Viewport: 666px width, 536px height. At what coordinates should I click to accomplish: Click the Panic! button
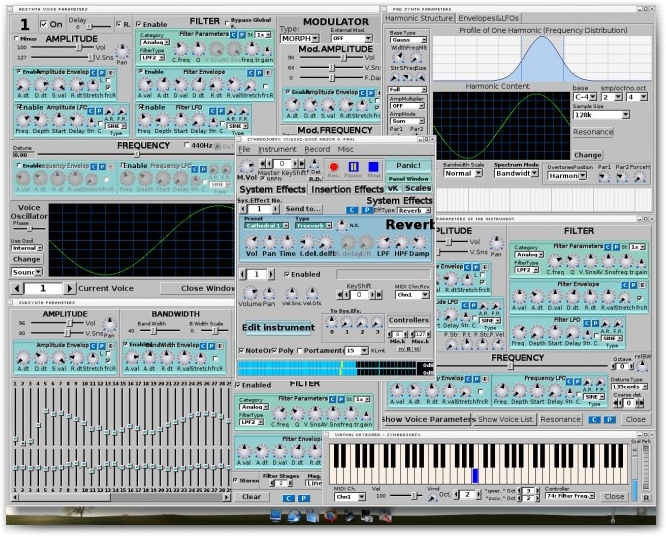[408, 165]
